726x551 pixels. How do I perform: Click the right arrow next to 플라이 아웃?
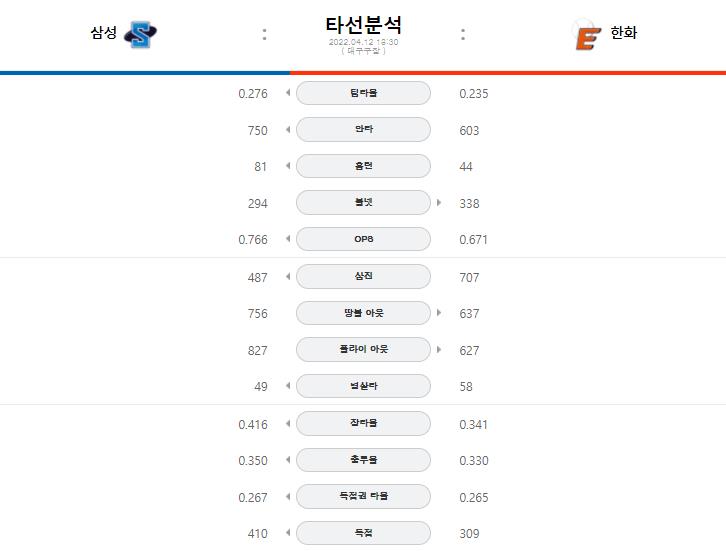click(x=439, y=349)
